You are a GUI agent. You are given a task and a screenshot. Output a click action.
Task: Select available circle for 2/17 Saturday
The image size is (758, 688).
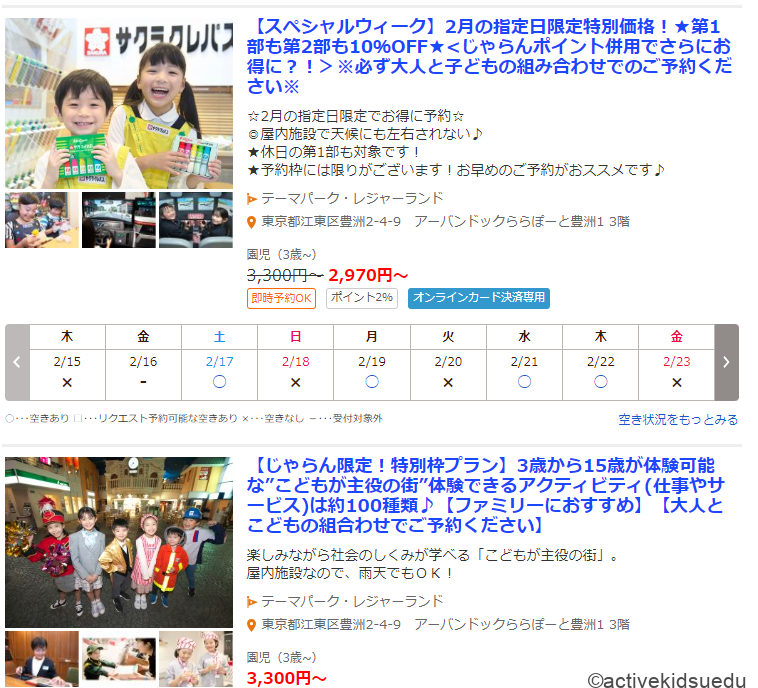point(219,382)
